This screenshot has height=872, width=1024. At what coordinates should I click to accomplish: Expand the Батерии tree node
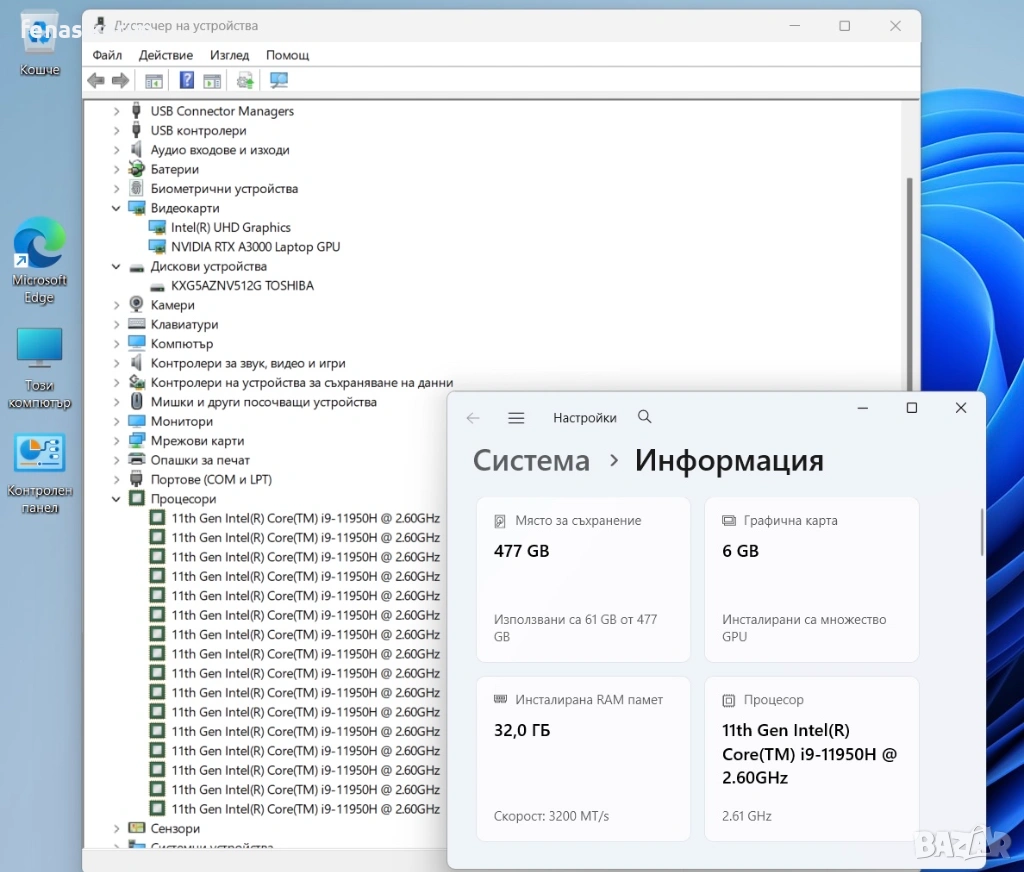[x=117, y=169]
